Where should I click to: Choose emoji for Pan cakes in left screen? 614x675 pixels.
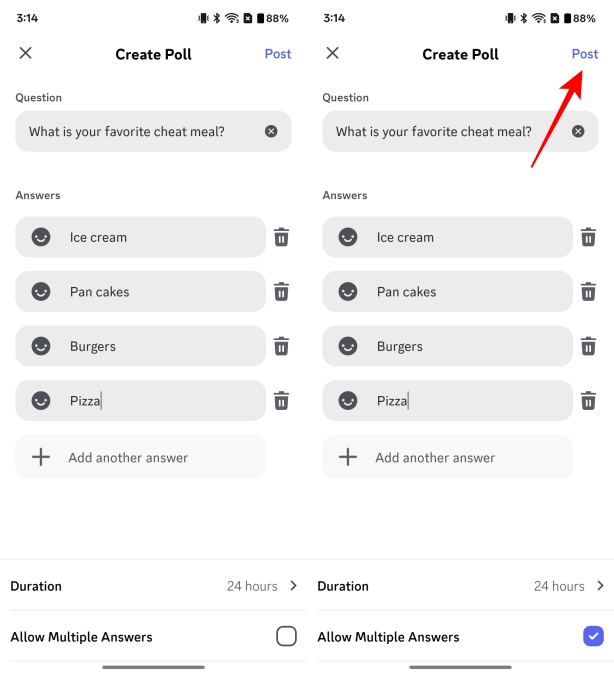(41, 292)
